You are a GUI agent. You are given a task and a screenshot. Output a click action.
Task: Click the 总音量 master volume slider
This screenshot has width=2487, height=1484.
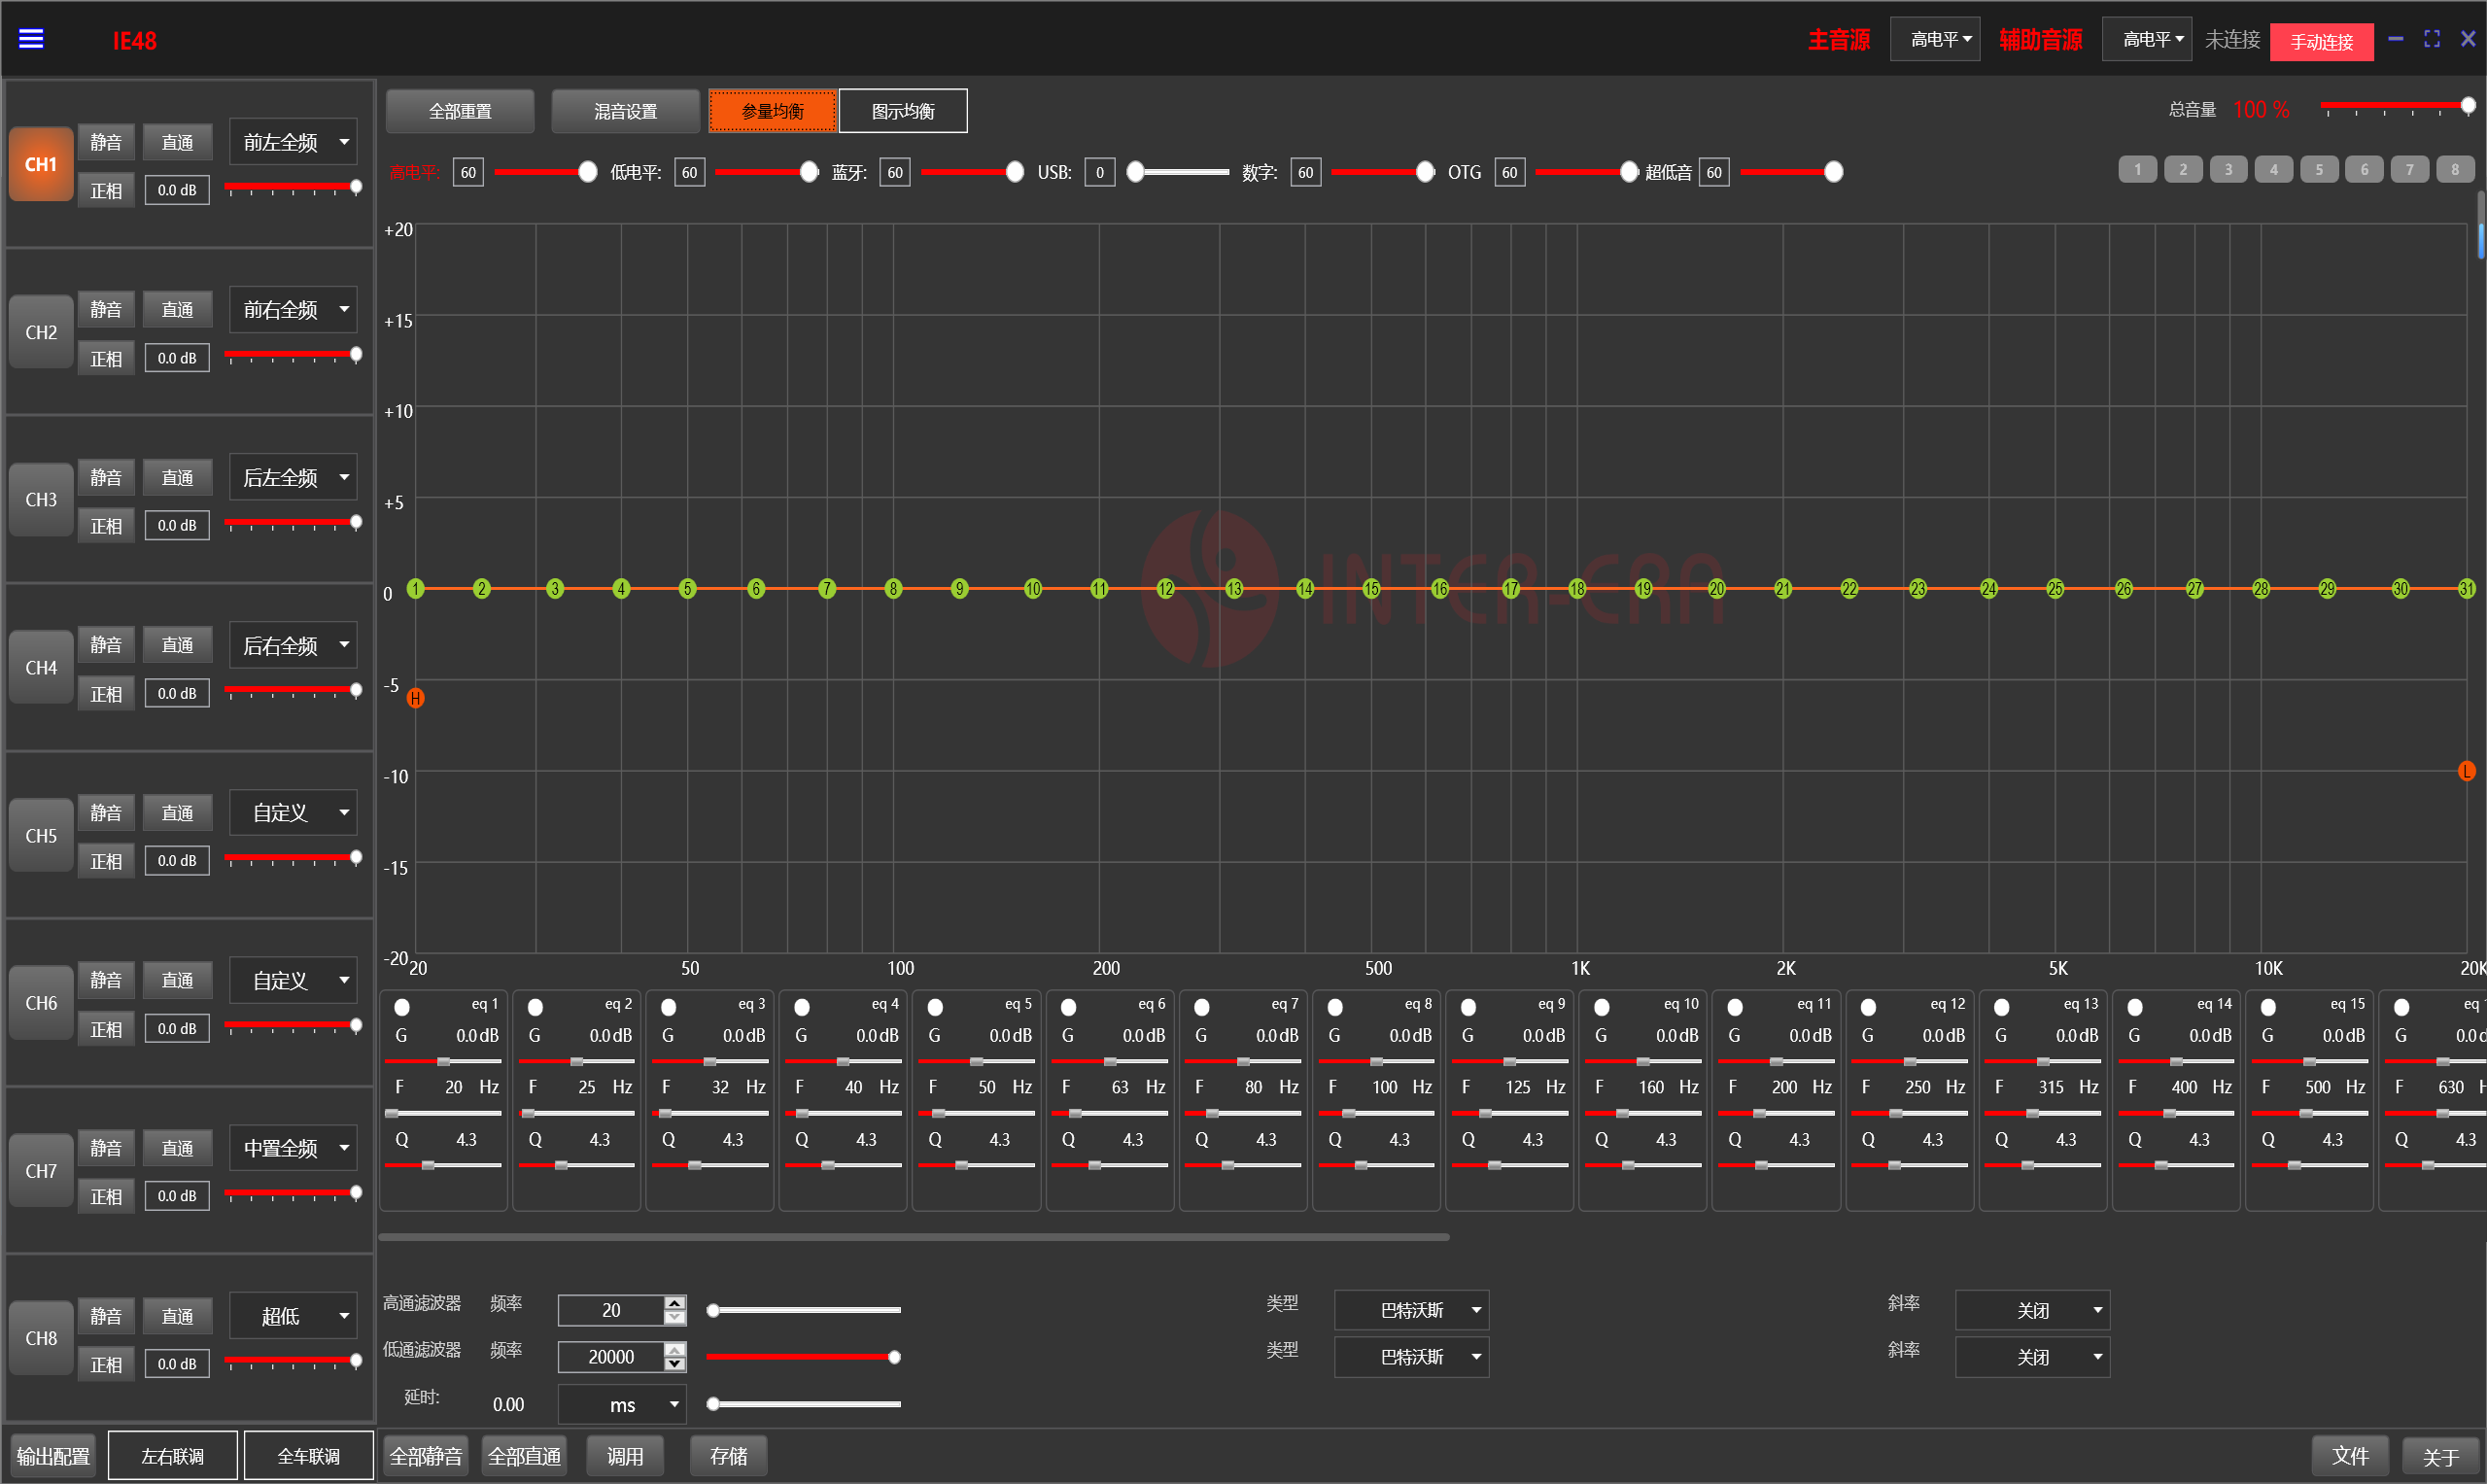tap(2395, 106)
